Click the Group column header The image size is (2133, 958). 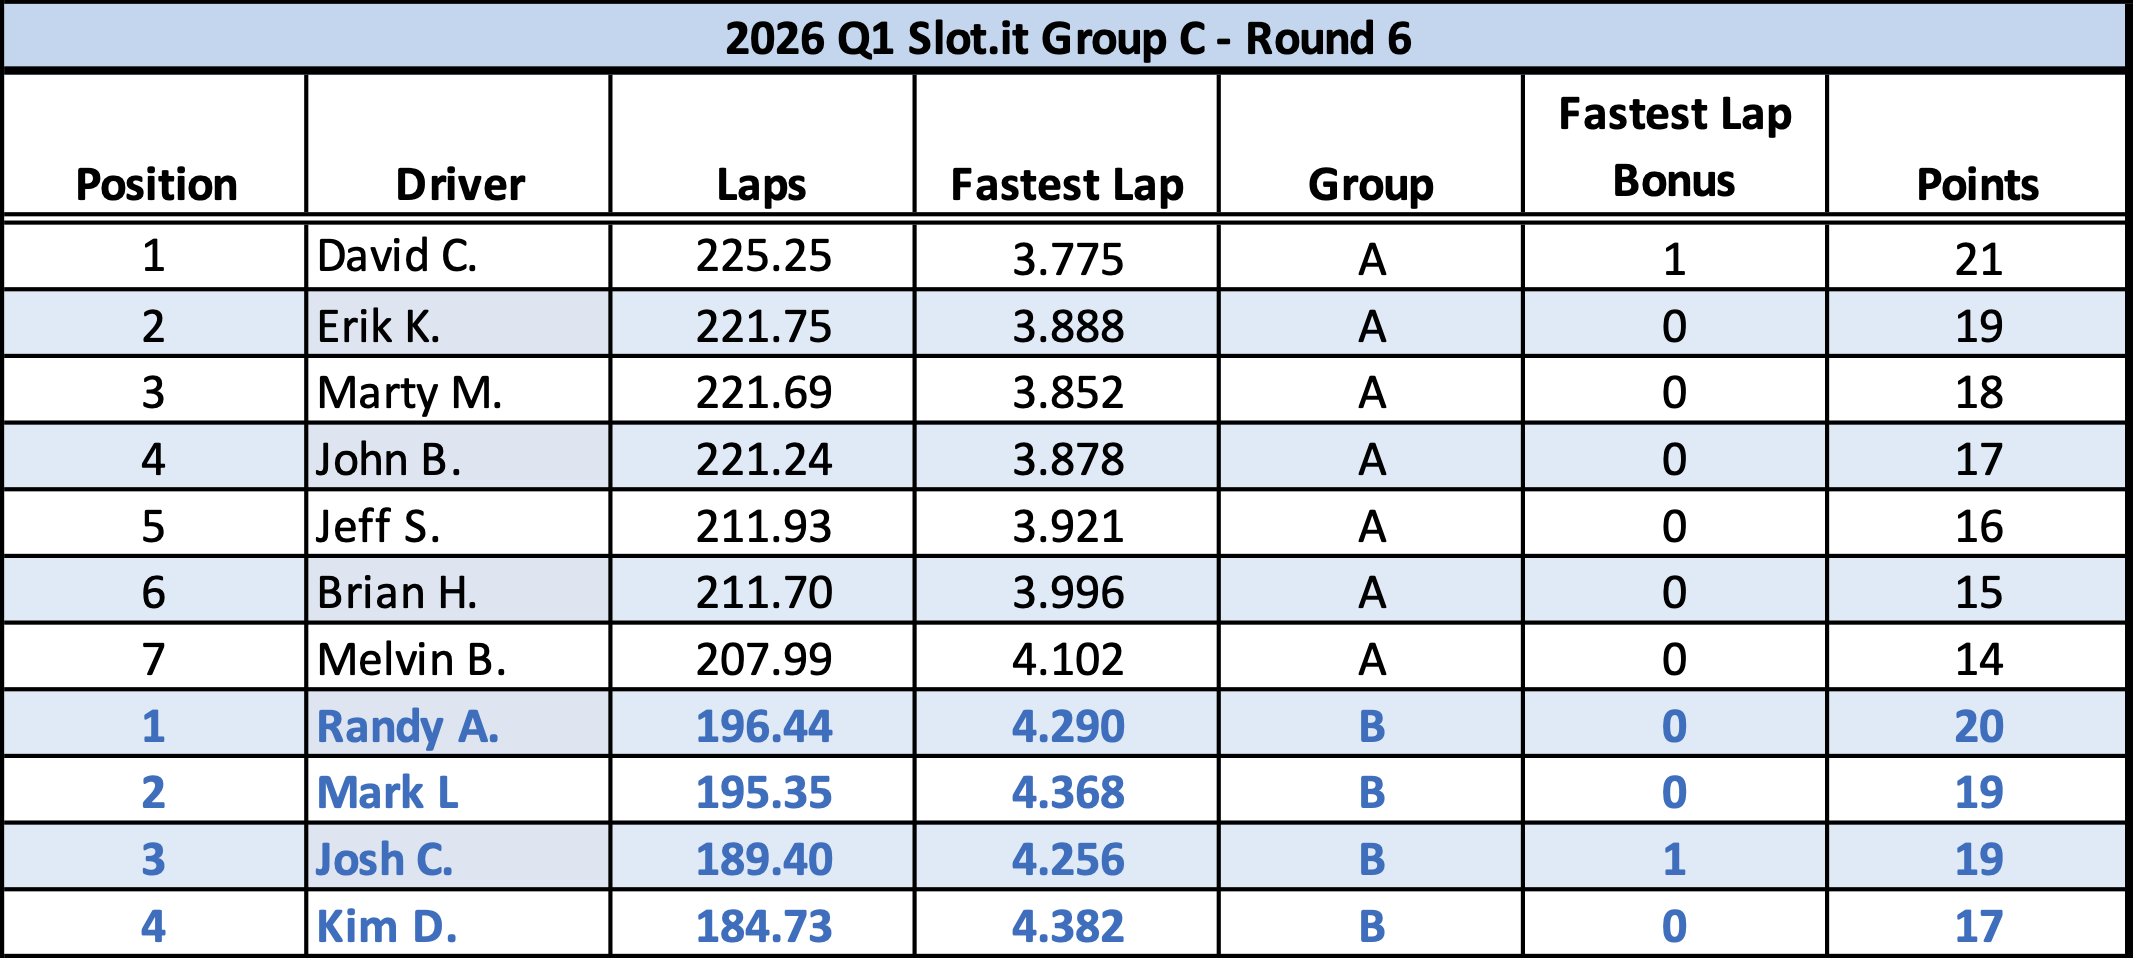1370,185
